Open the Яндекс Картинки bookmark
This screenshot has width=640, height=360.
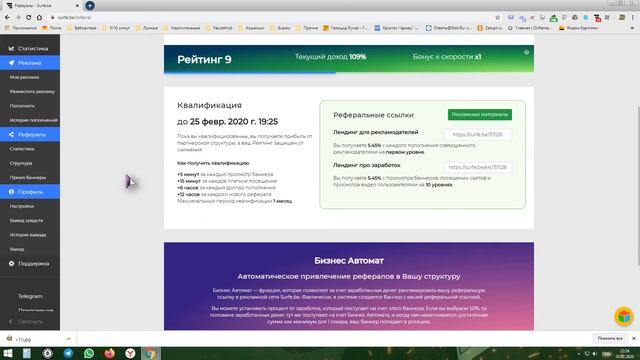point(578,28)
